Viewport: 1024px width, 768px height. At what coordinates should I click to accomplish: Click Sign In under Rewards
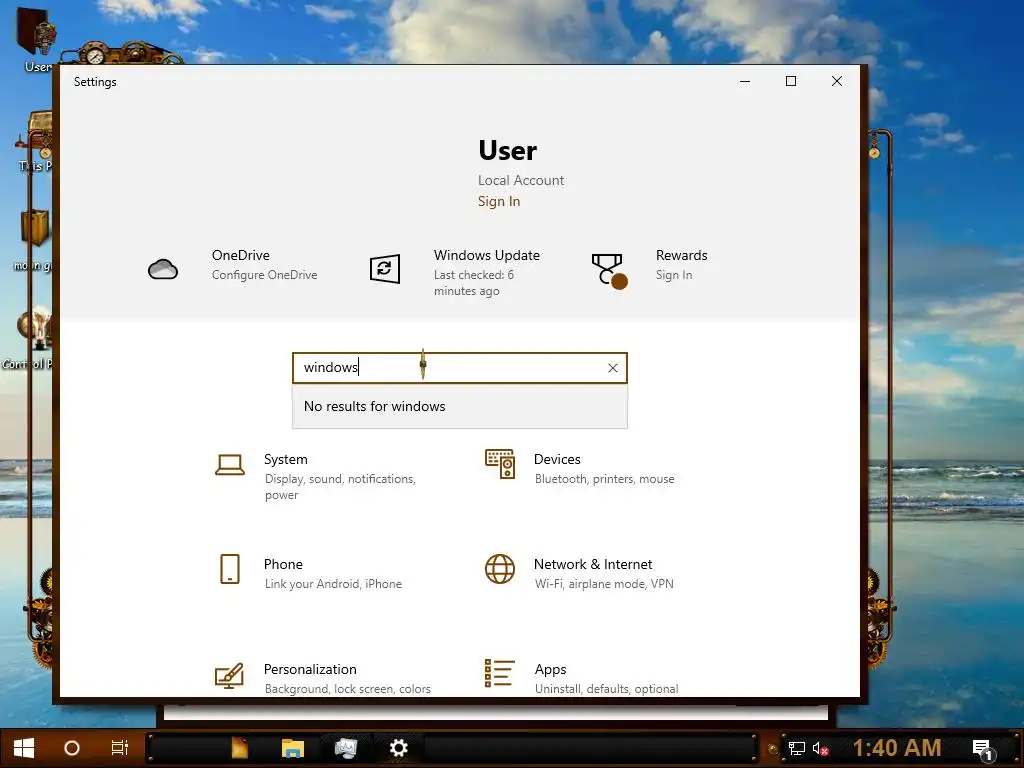674,275
